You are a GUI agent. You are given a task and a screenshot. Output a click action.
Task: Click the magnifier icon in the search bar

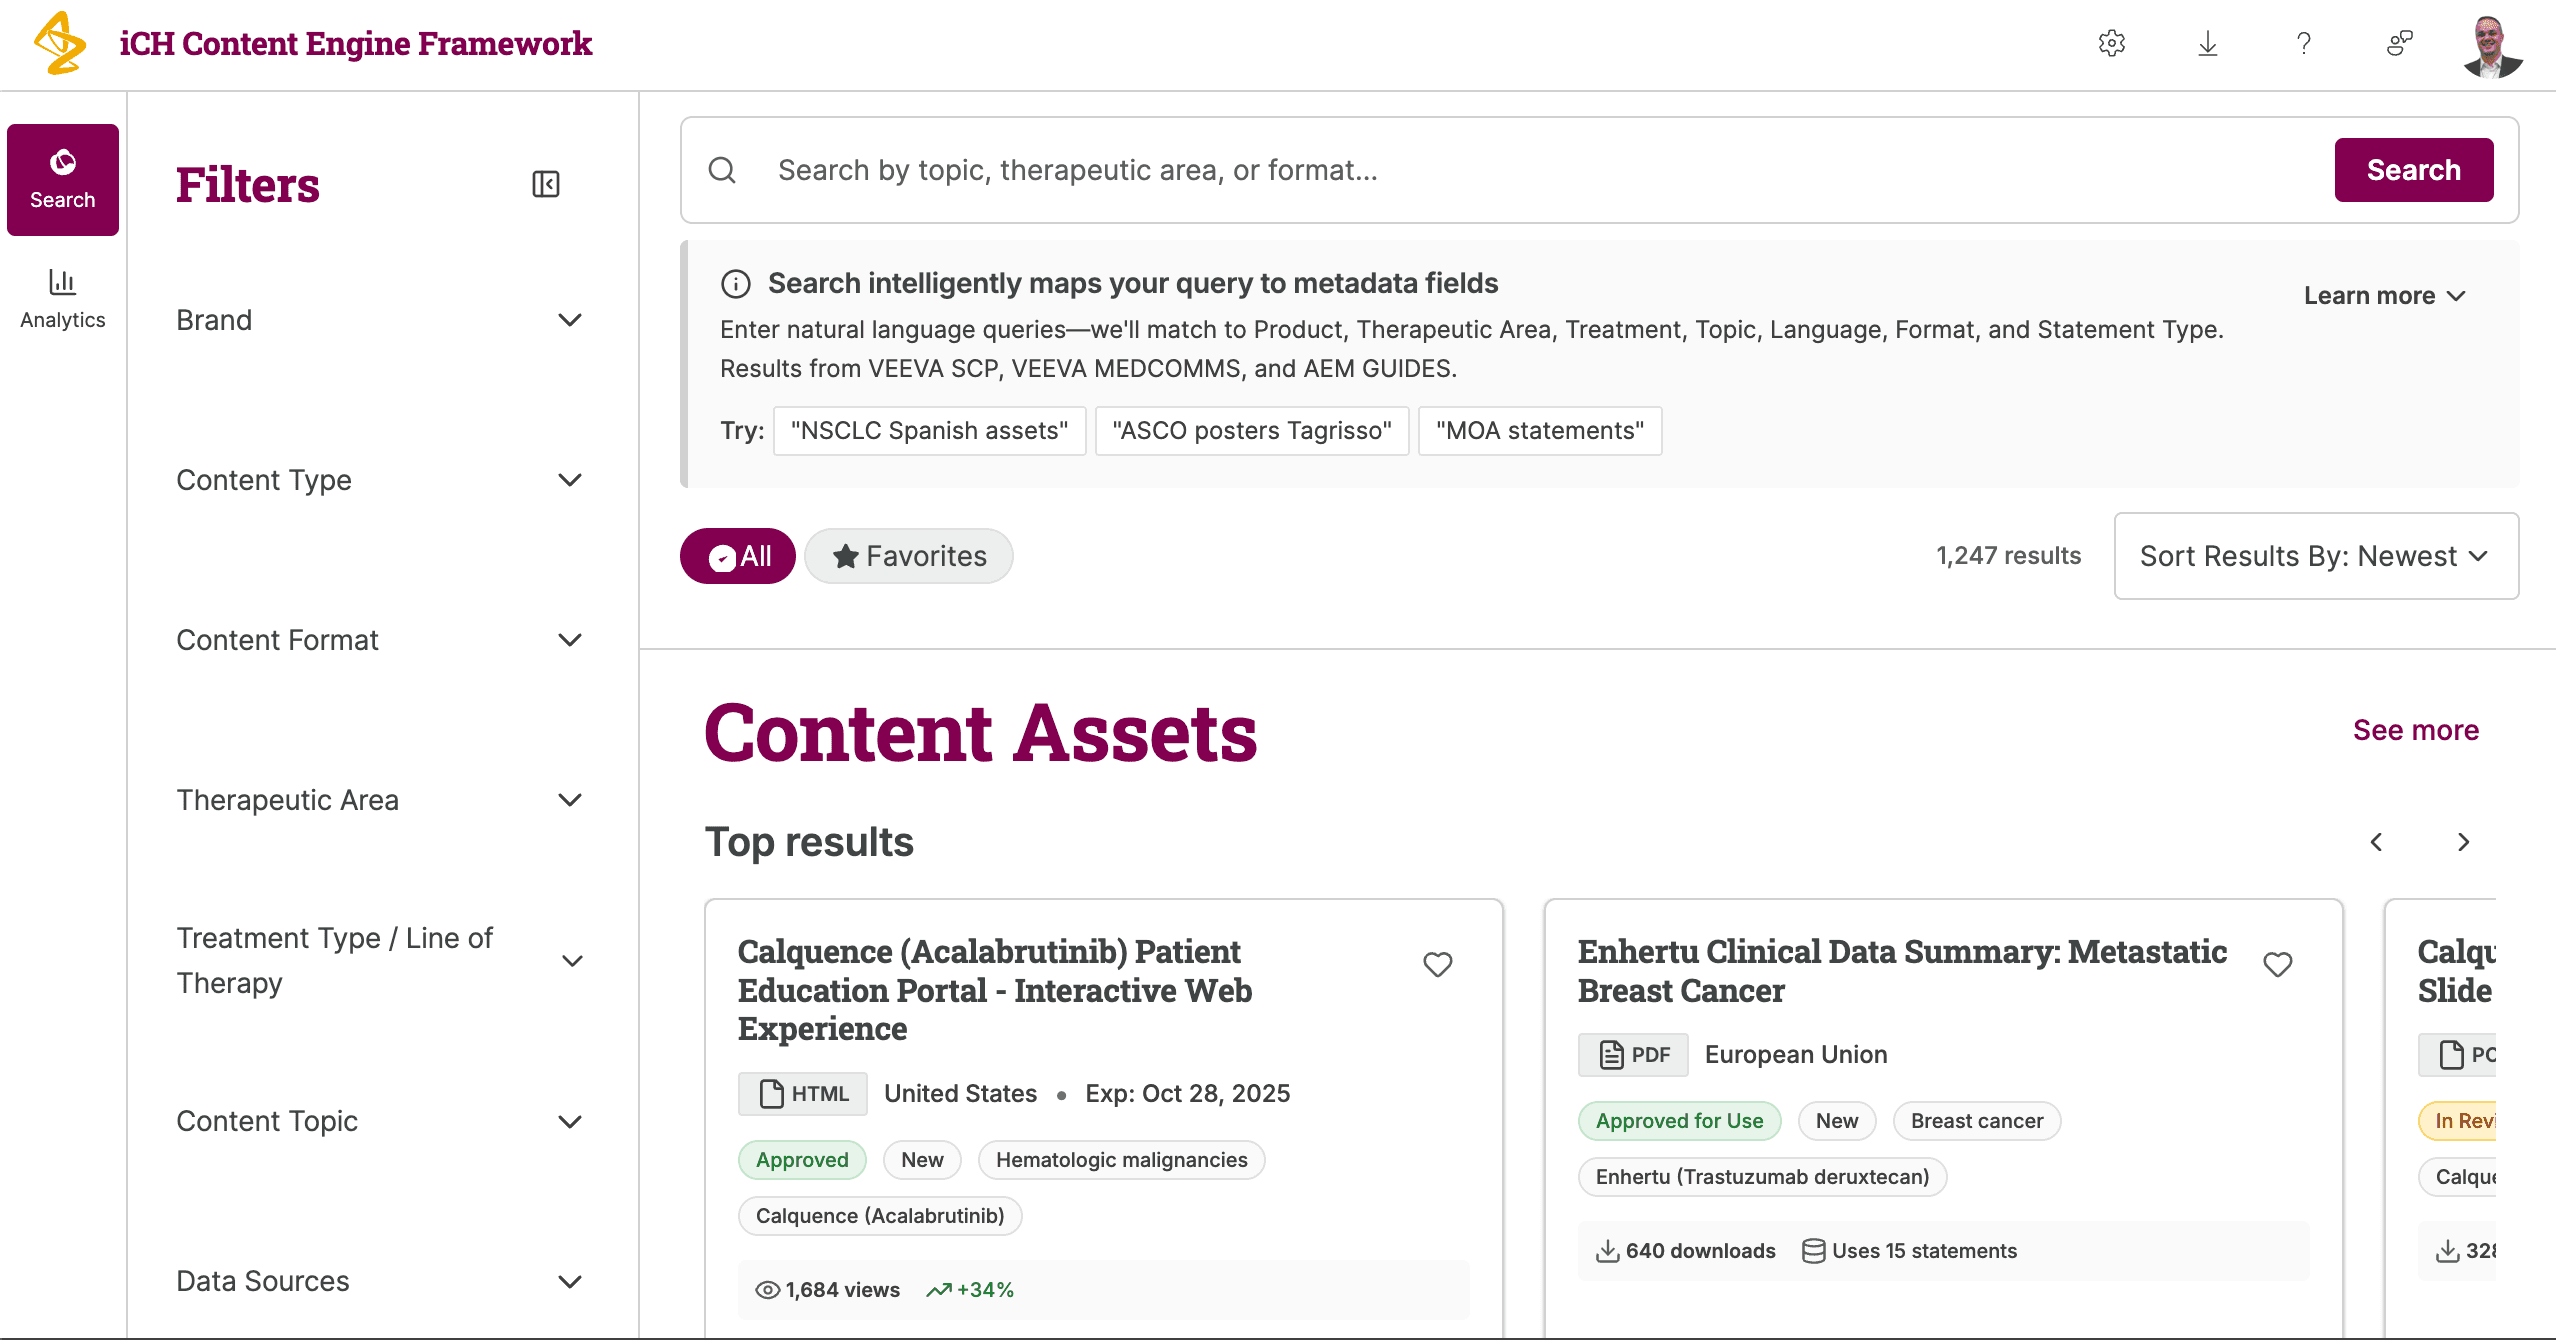[722, 170]
